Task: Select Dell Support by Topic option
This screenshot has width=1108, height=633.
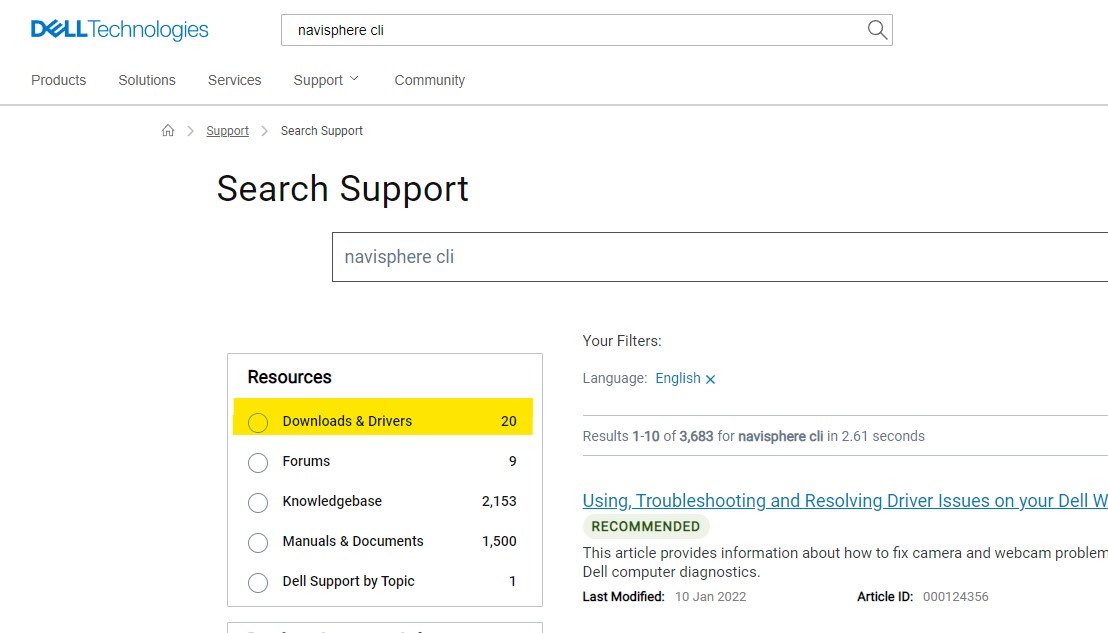Action: click(x=258, y=582)
